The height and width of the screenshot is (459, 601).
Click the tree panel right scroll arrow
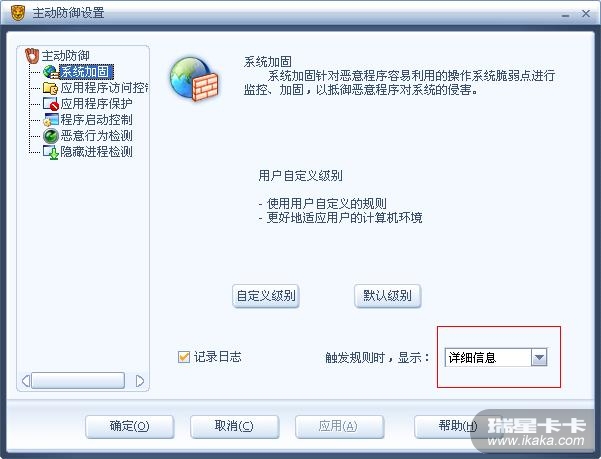coord(140,381)
